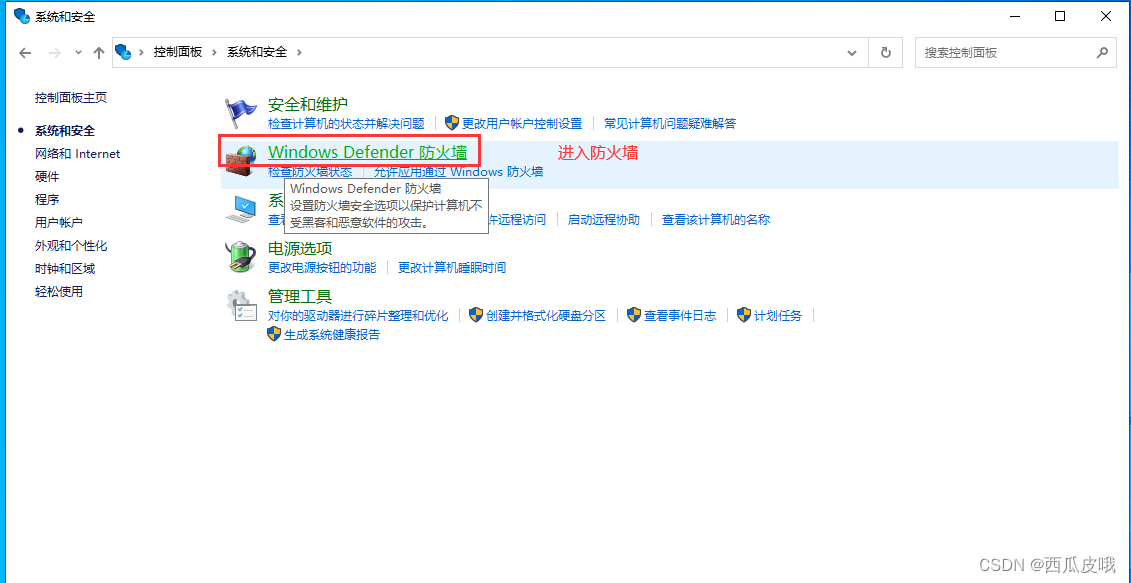This screenshot has width=1131, height=583.
Task: Click 创建并格式化硬盘分区 link
Action: [546, 315]
